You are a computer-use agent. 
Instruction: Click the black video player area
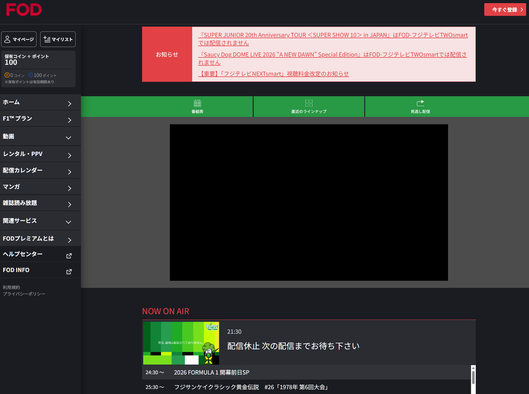pyautogui.click(x=309, y=202)
